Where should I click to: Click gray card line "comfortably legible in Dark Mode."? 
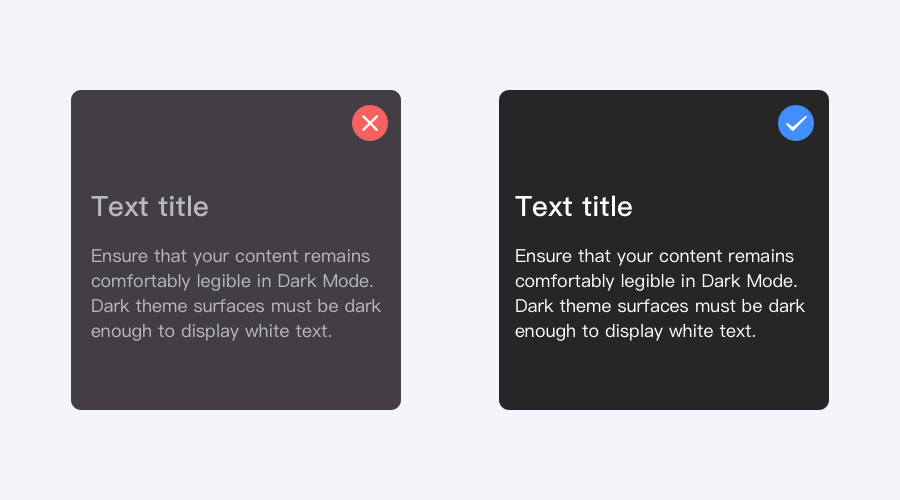coord(232,281)
